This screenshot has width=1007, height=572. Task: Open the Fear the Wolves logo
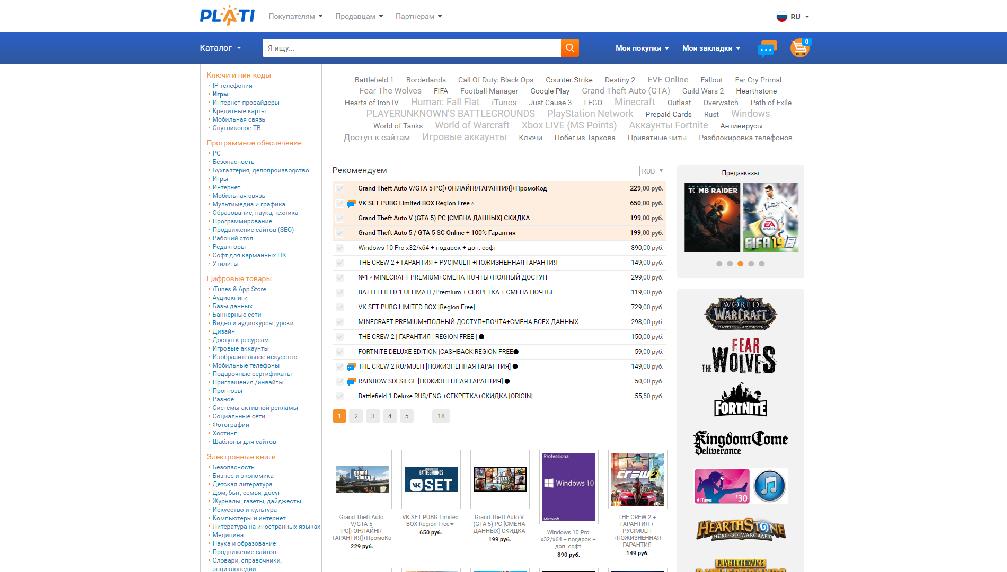[x=739, y=356]
